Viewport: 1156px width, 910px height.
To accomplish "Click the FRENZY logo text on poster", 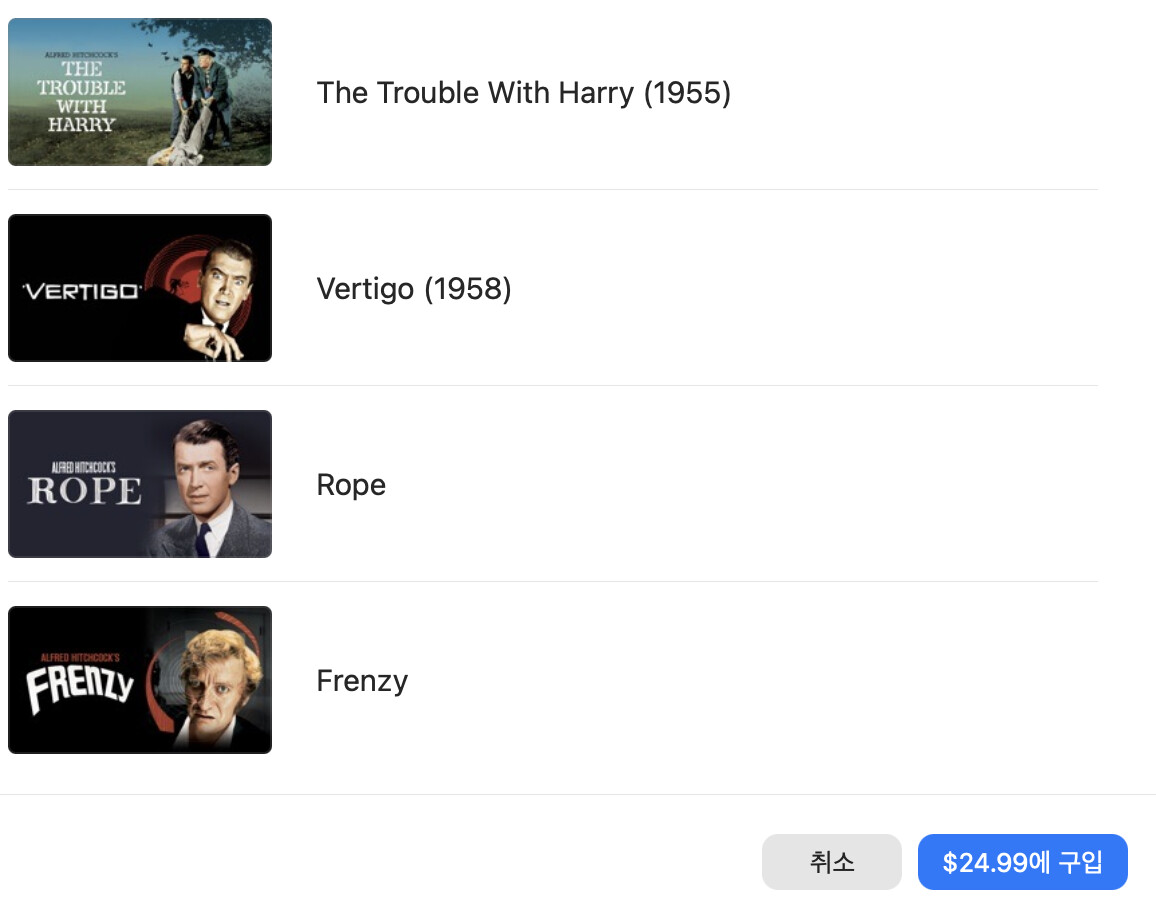I will (x=80, y=688).
